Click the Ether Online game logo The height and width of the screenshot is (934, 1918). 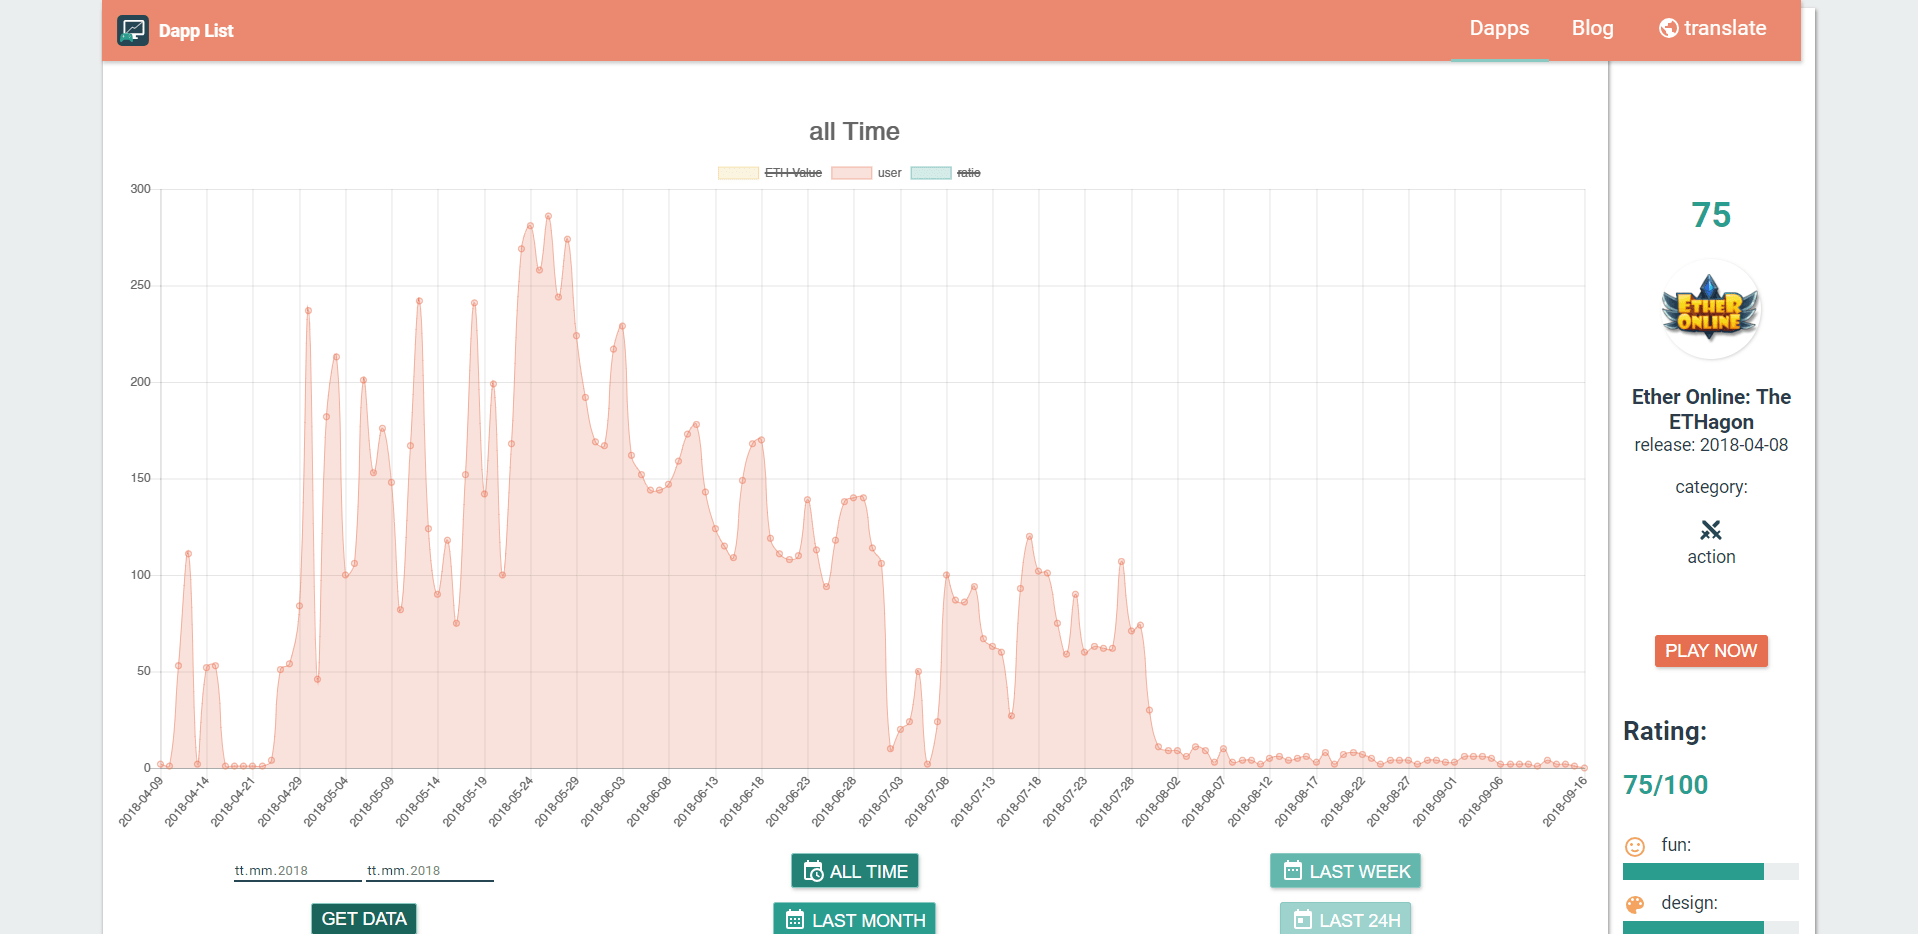[1711, 309]
